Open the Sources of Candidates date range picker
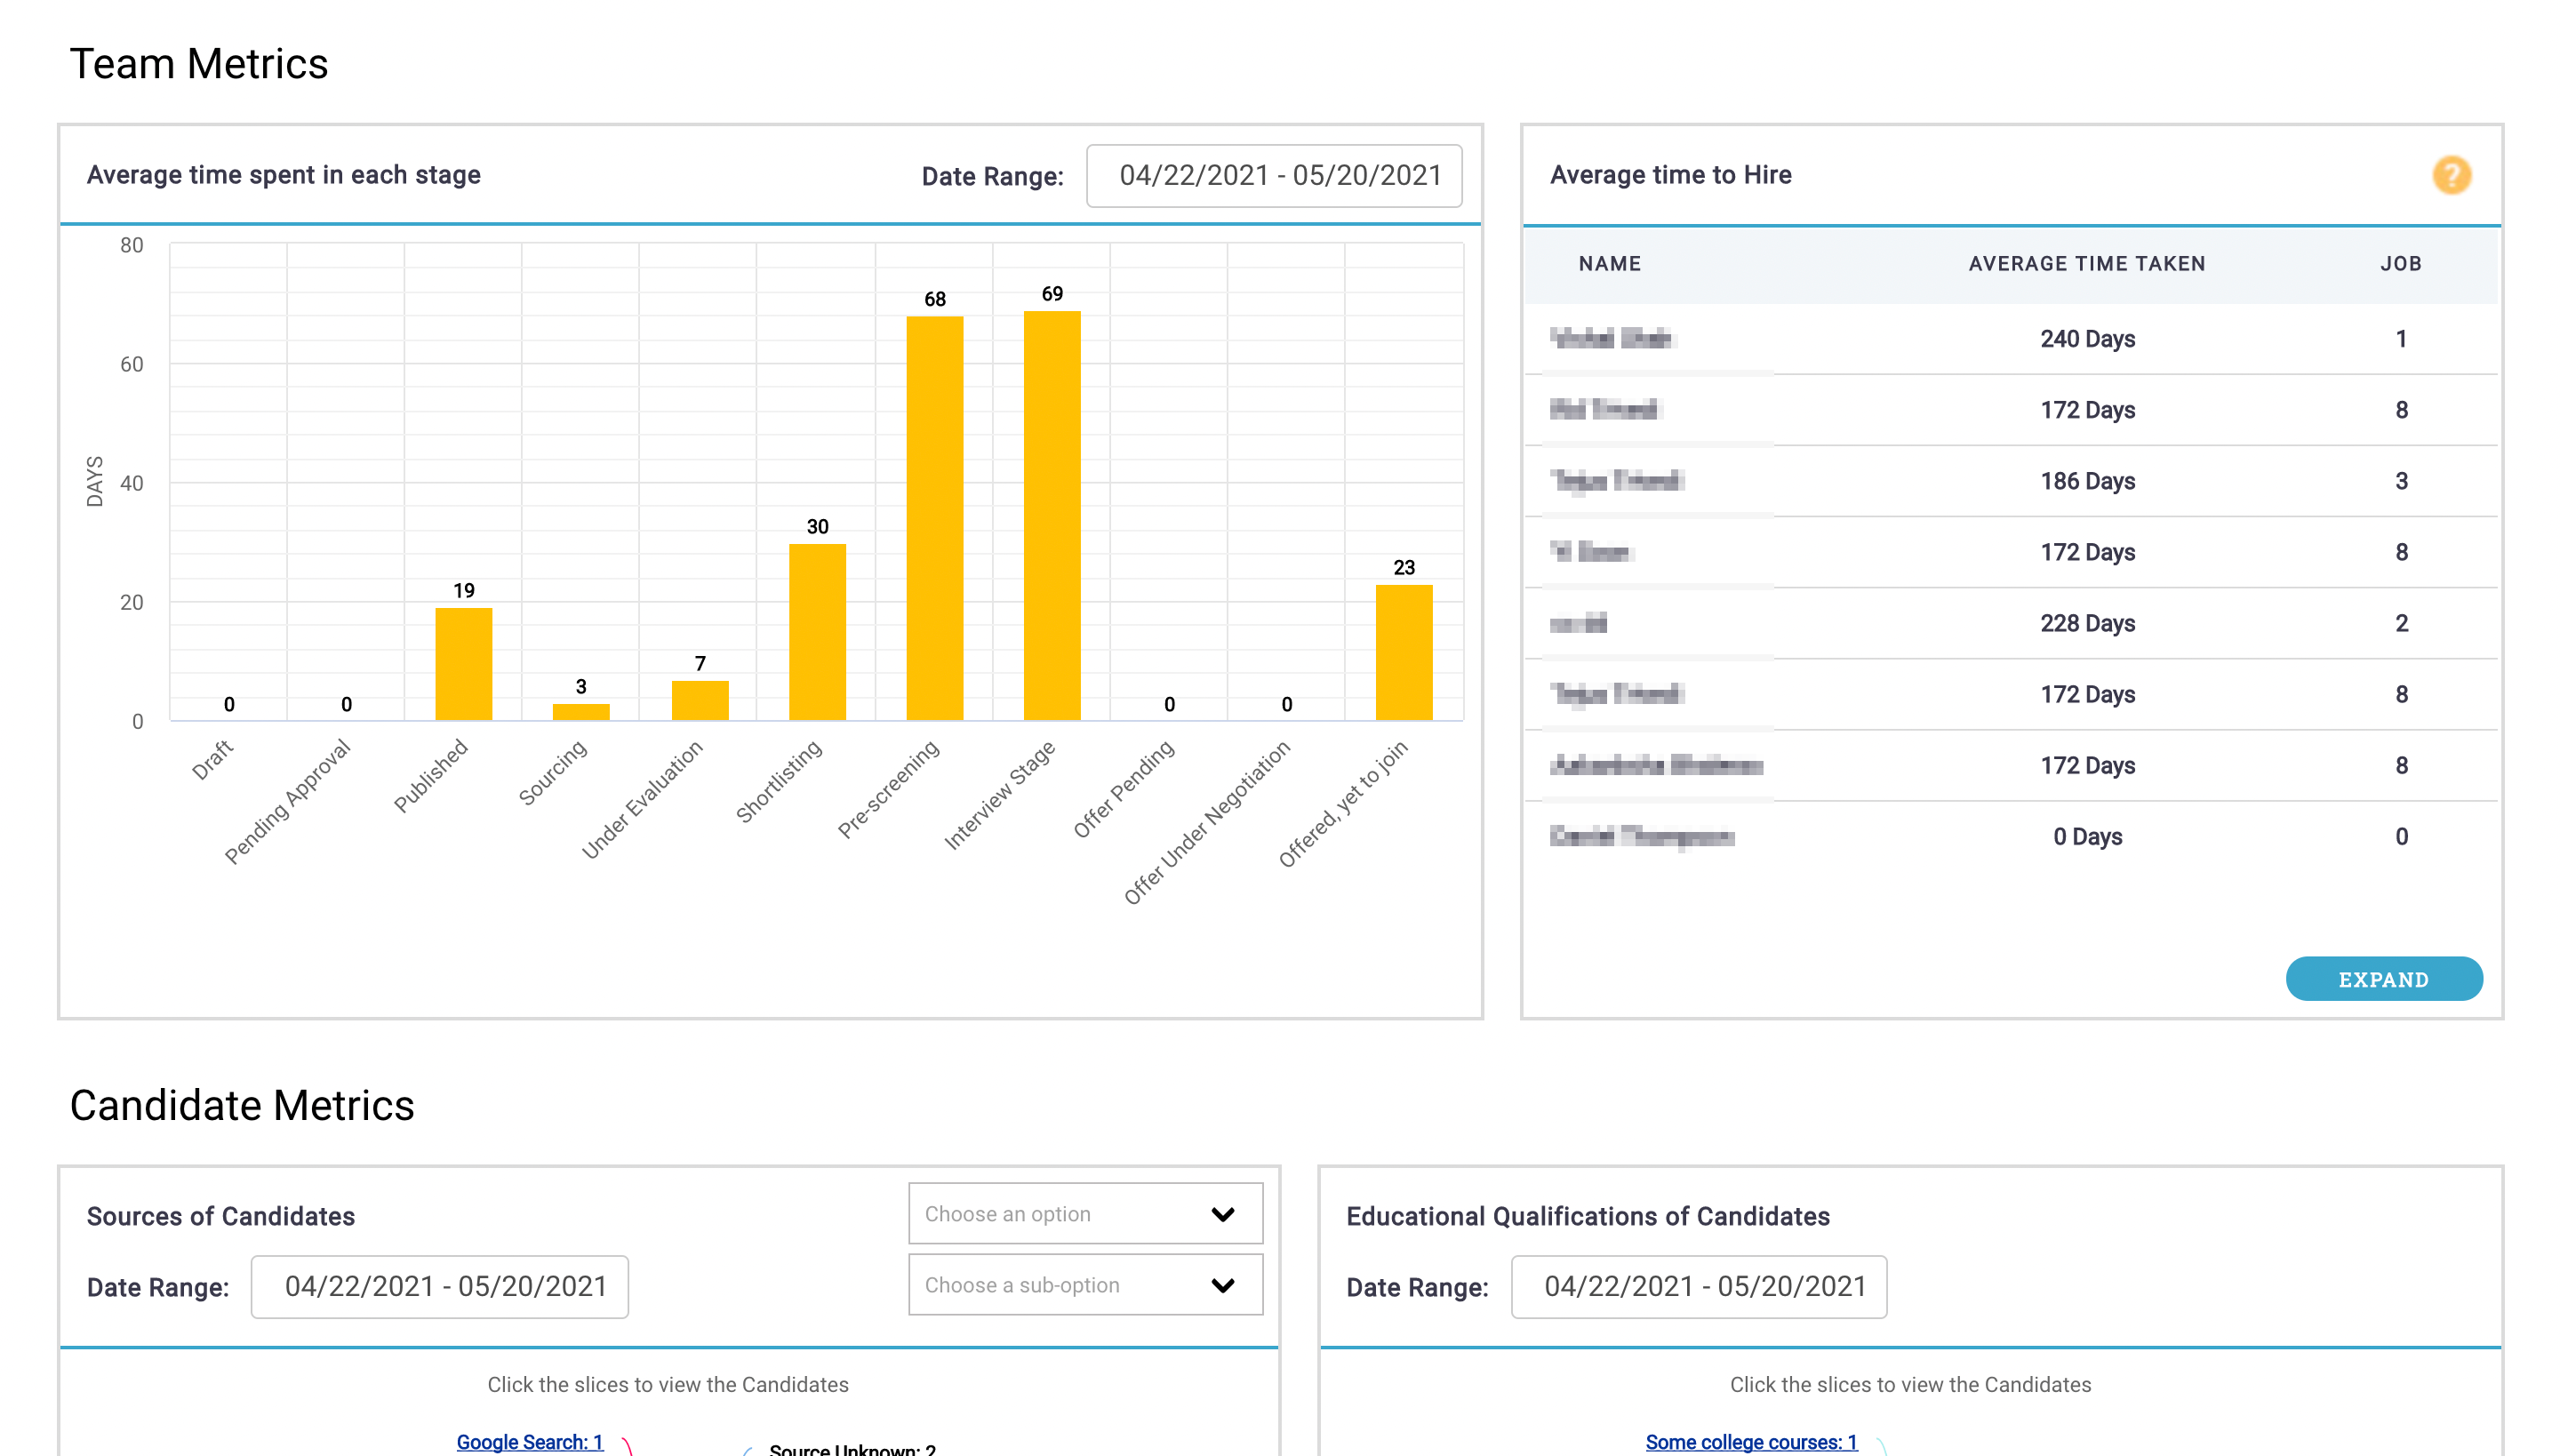2560x1456 pixels. tap(439, 1287)
